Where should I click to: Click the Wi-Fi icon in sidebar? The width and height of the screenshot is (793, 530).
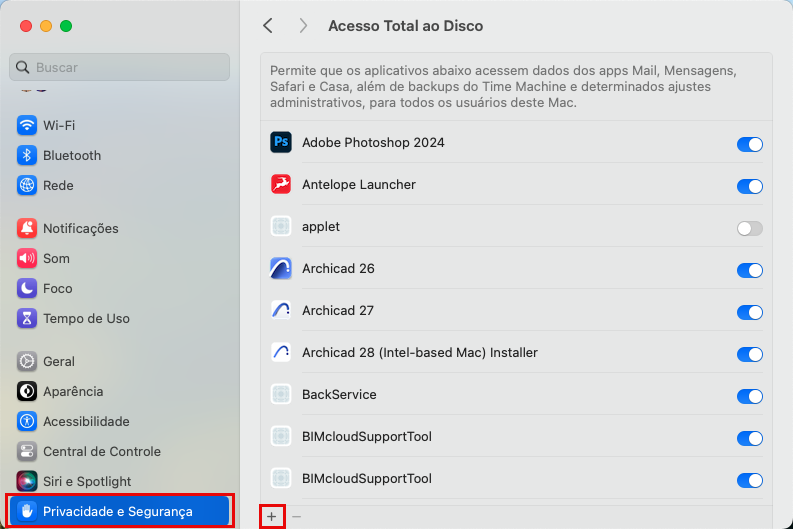(27, 125)
